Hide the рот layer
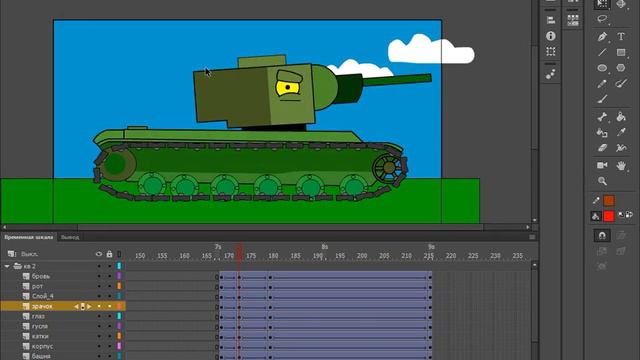Image resolution: width=640 pixels, height=360 pixels. tap(99, 287)
